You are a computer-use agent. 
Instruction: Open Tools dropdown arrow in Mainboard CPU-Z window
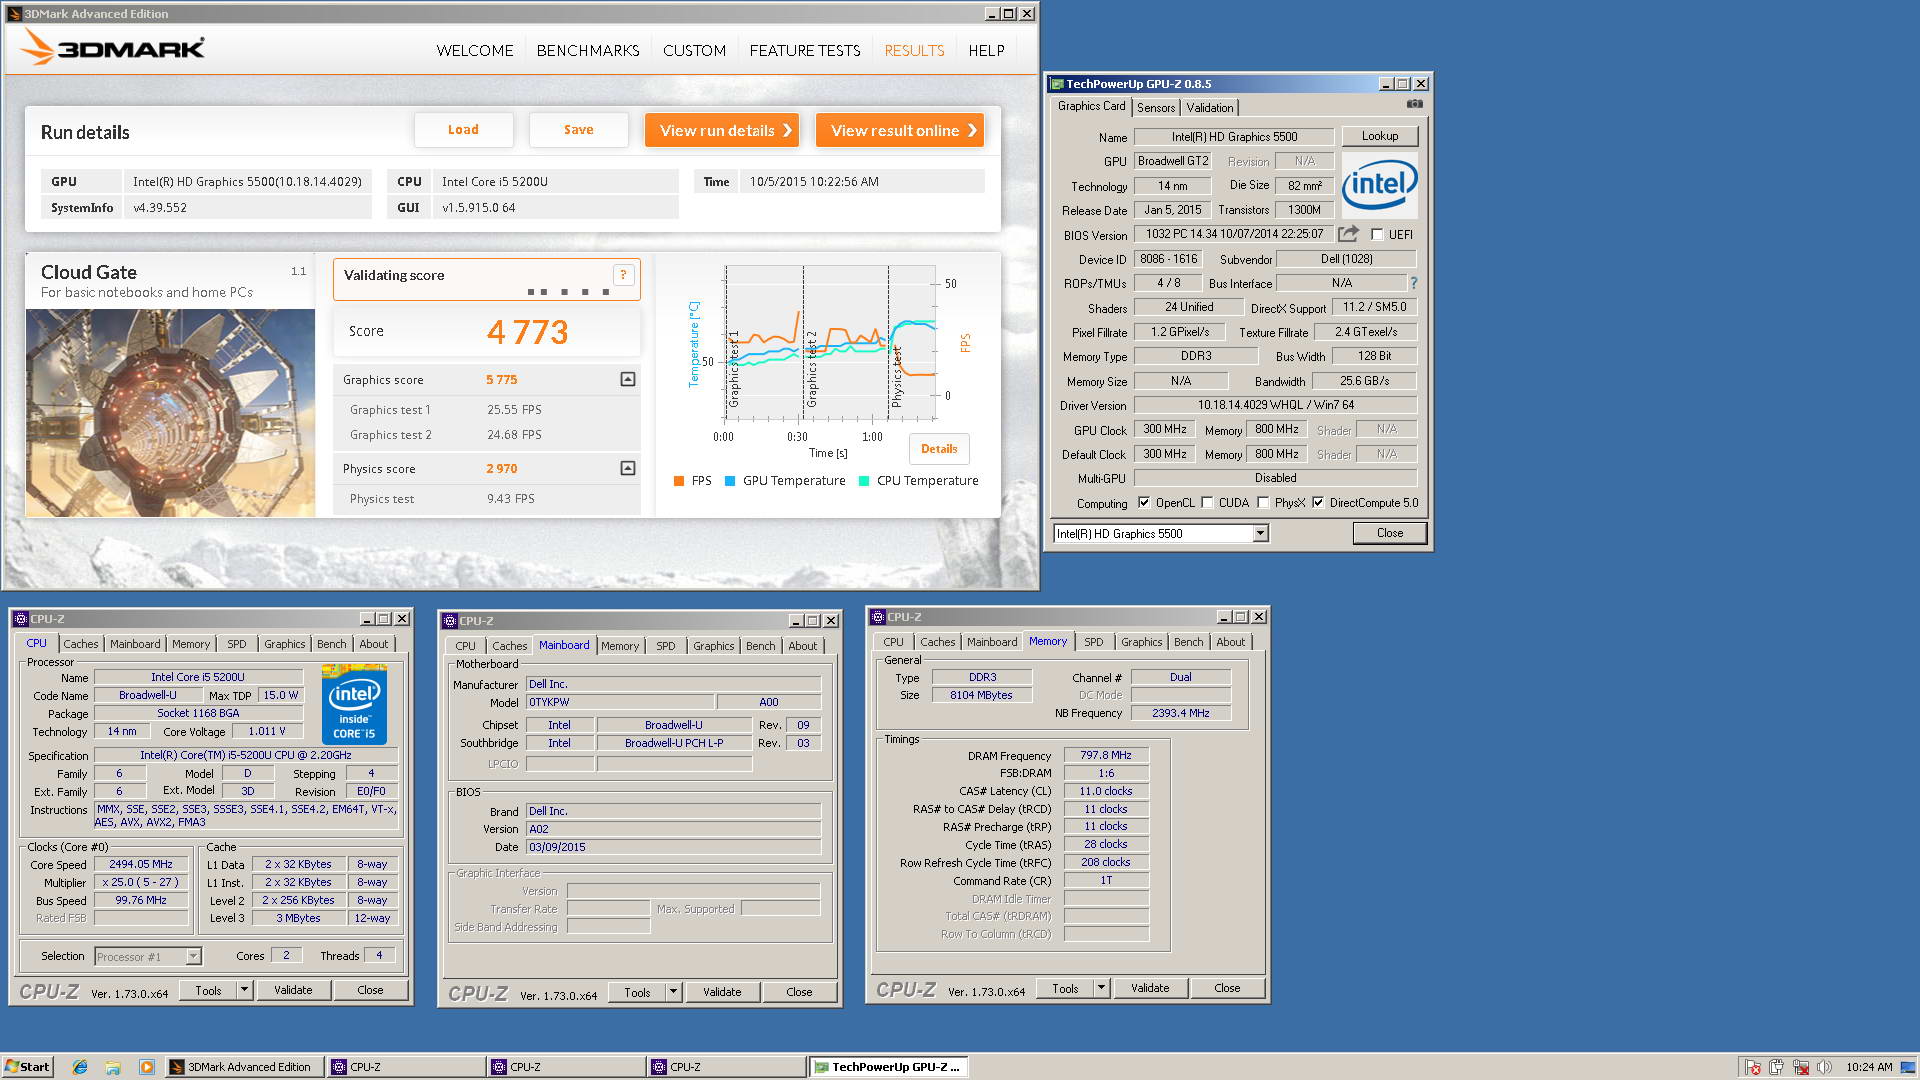672,992
